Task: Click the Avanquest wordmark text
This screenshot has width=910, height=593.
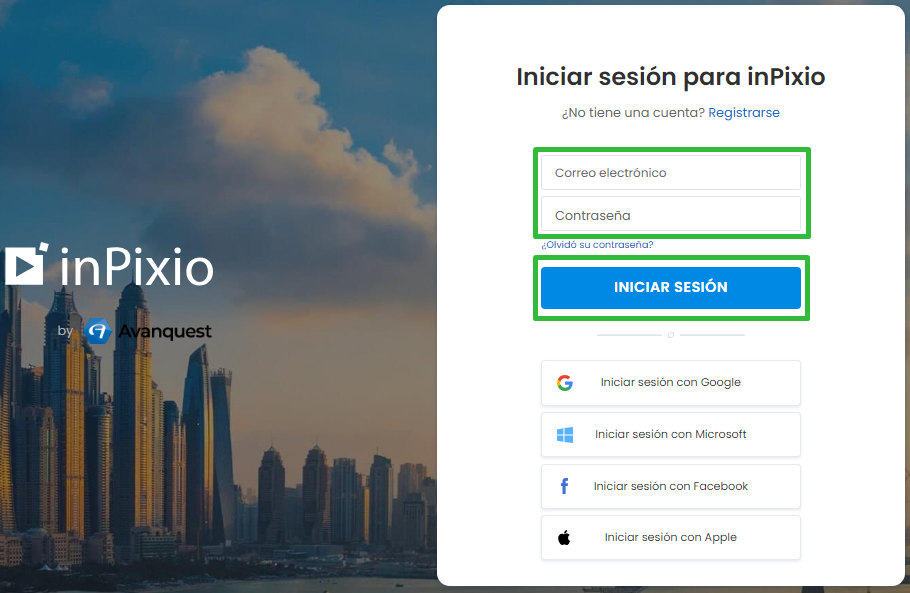Action: [x=165, y=331]
